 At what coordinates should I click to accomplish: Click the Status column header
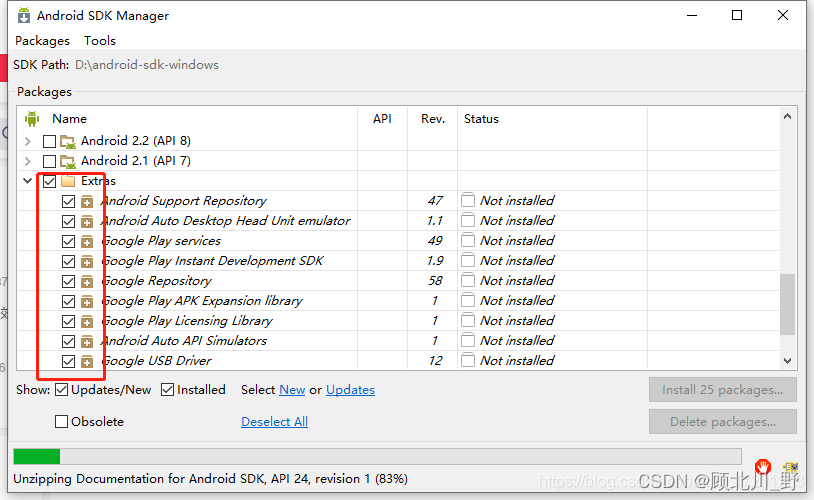(481, 119)
